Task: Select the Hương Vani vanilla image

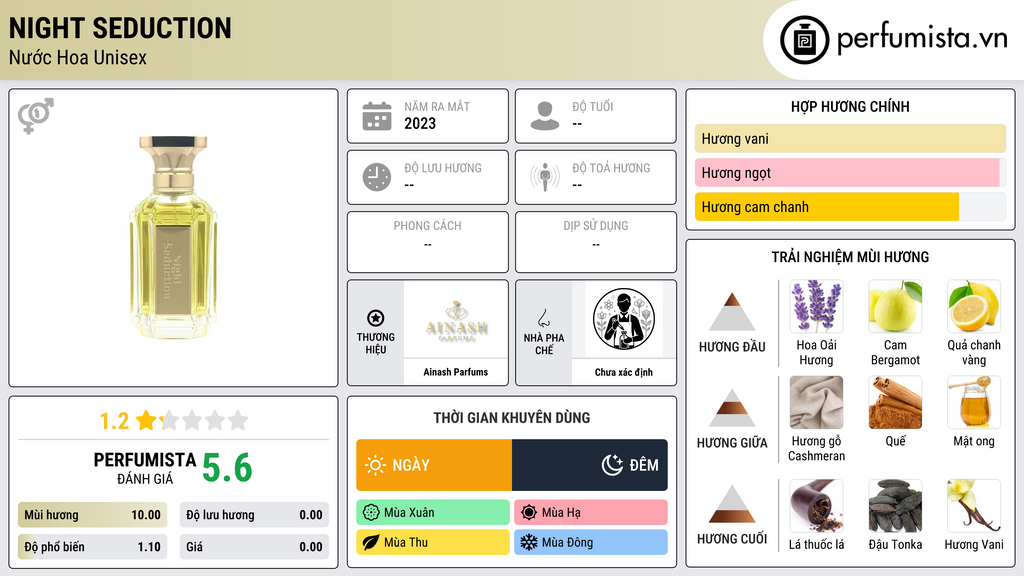Action: tap(974, 506)
